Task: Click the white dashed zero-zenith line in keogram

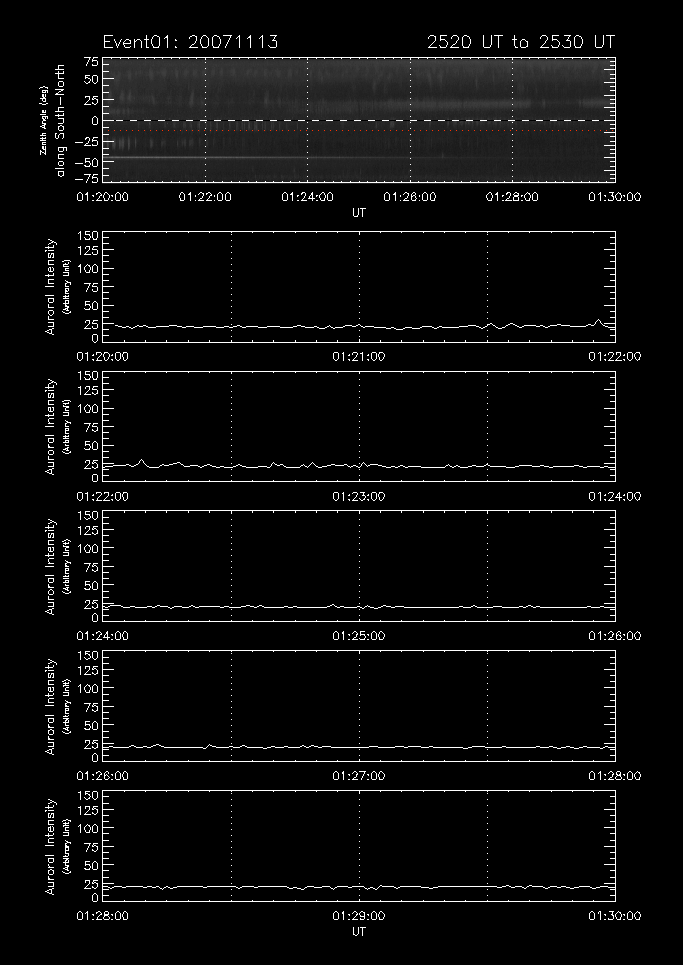Action: coord(359,120)
